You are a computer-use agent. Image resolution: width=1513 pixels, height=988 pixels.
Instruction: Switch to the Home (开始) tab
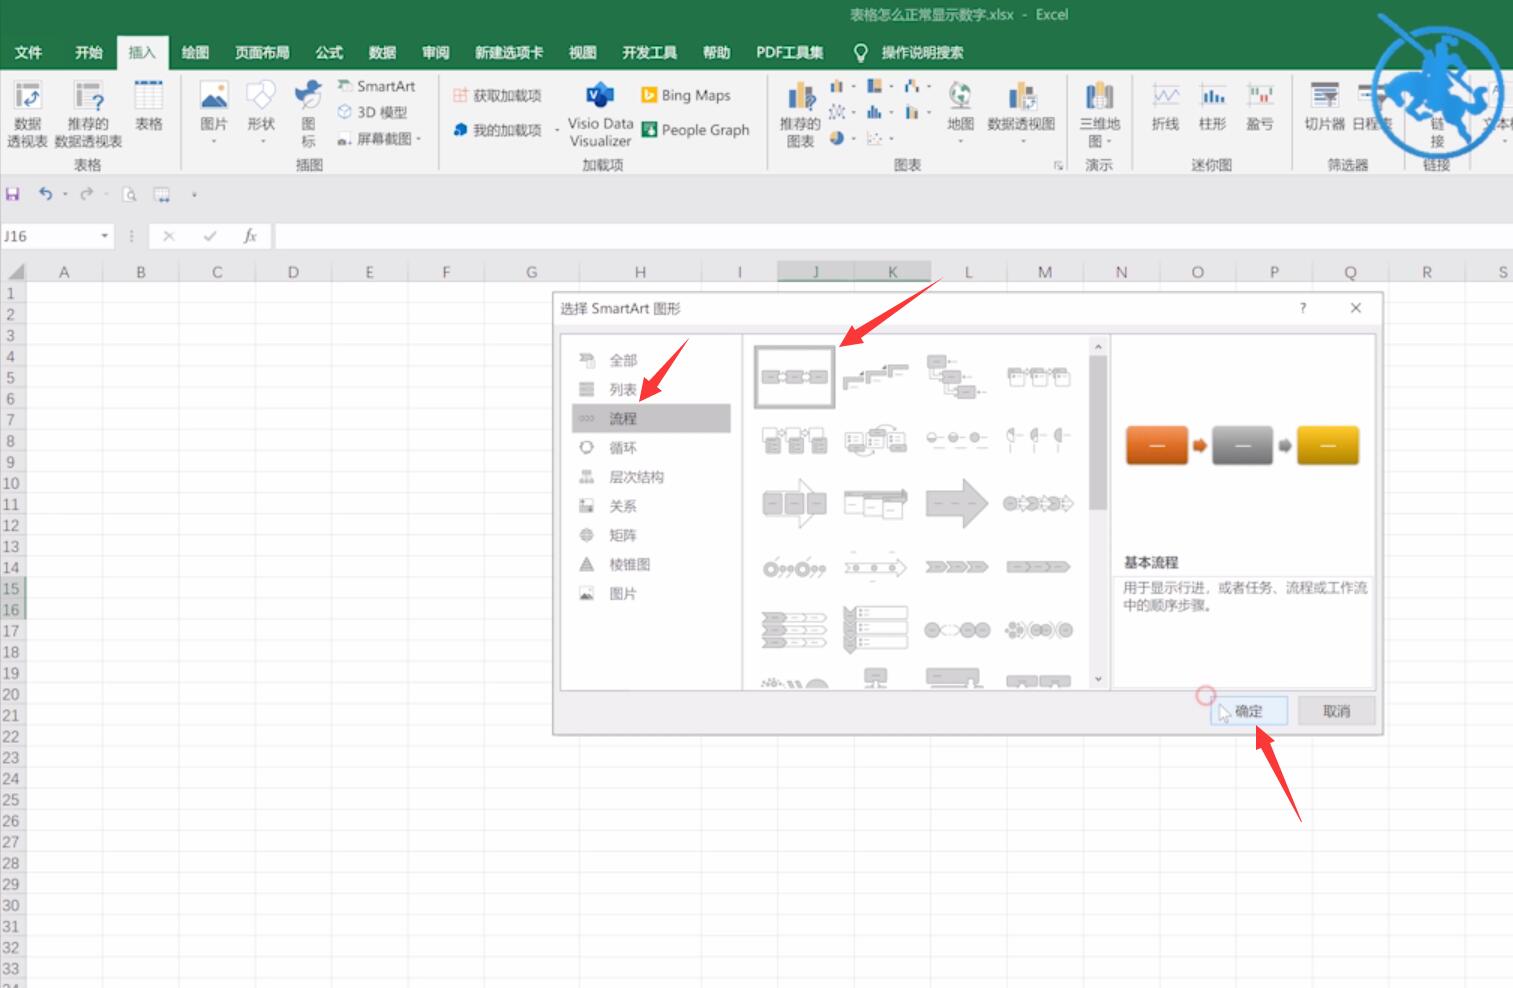88,52
